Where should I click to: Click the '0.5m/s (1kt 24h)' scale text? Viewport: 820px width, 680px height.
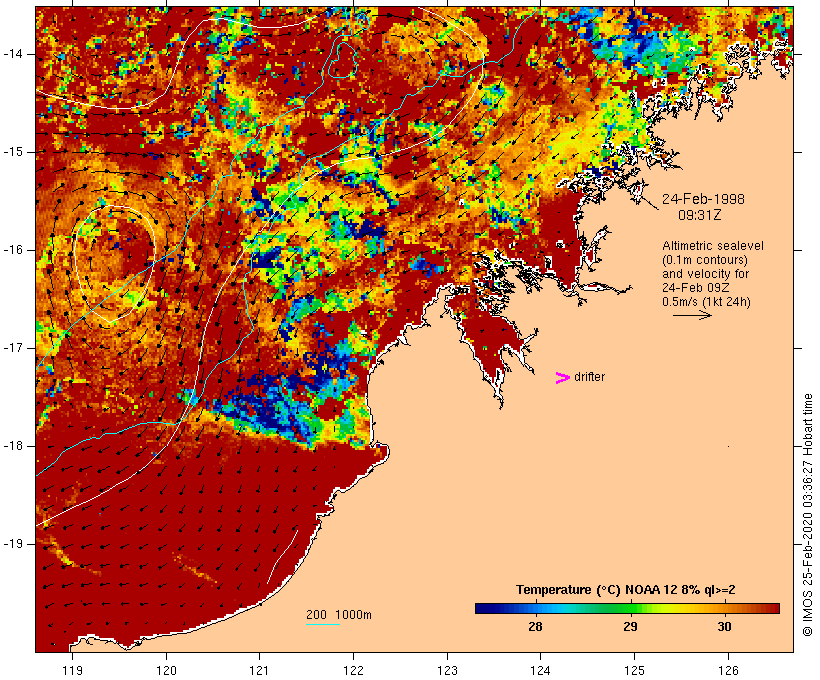707,302
